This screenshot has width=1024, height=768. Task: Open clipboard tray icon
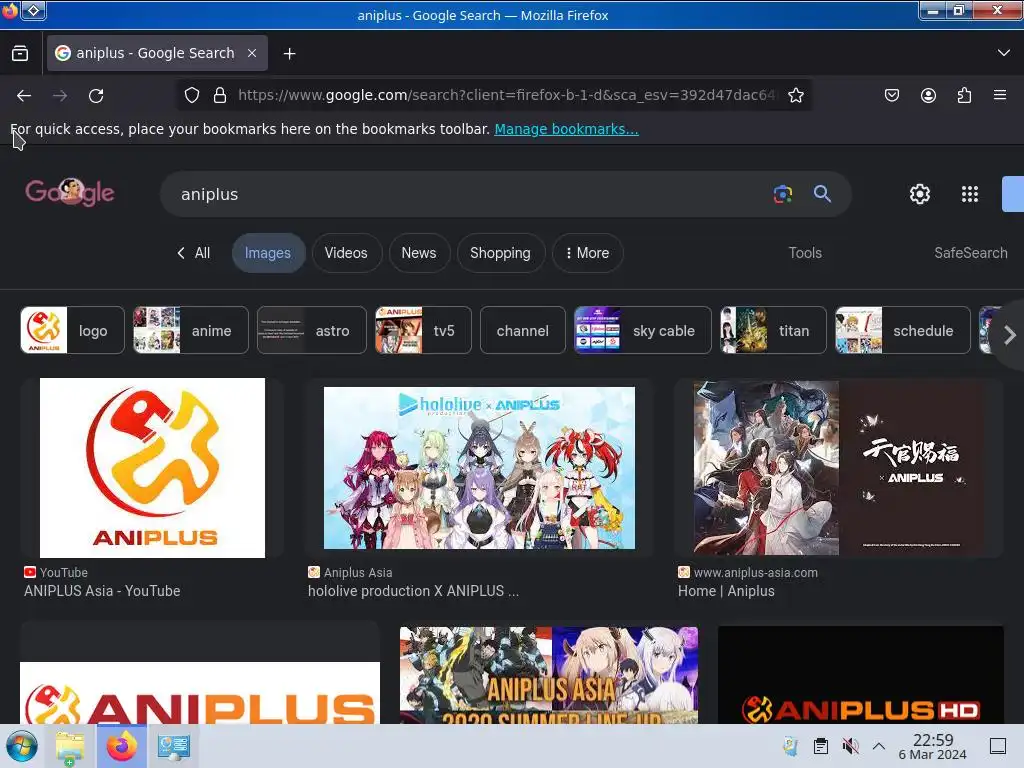[821, 746]
